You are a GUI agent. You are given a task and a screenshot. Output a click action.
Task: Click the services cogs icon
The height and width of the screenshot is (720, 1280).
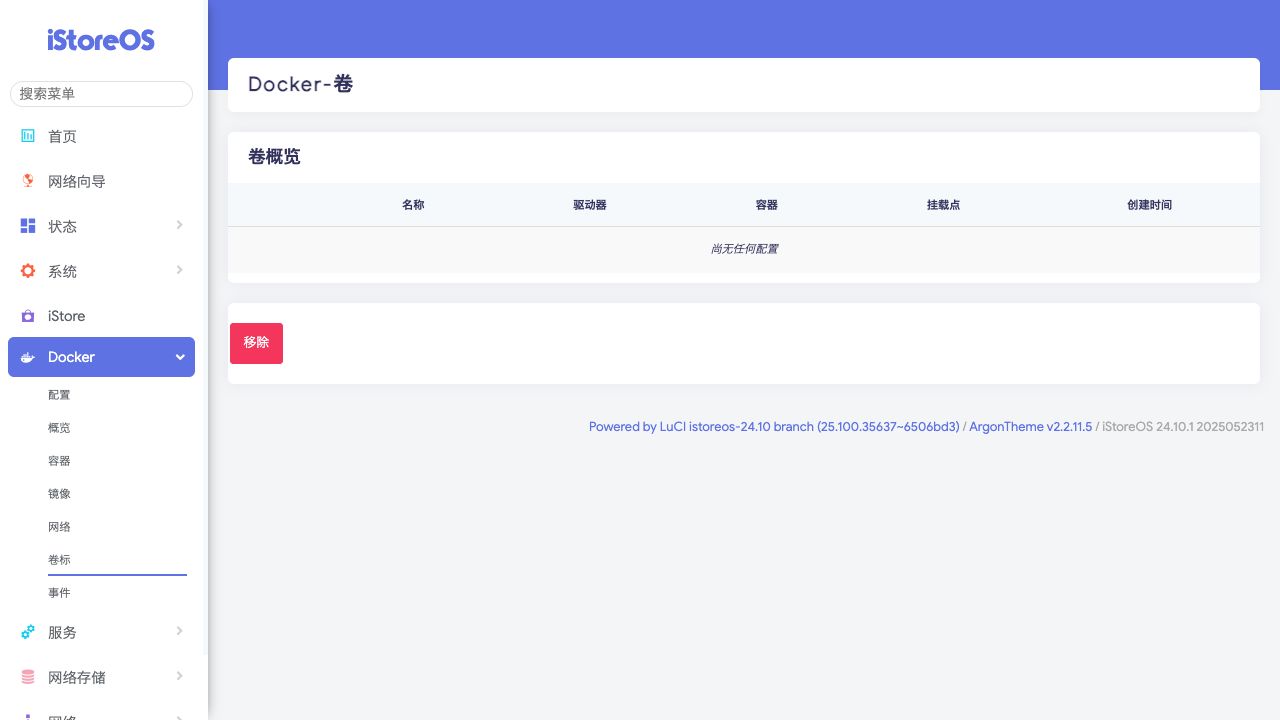(x=28, y=632)
